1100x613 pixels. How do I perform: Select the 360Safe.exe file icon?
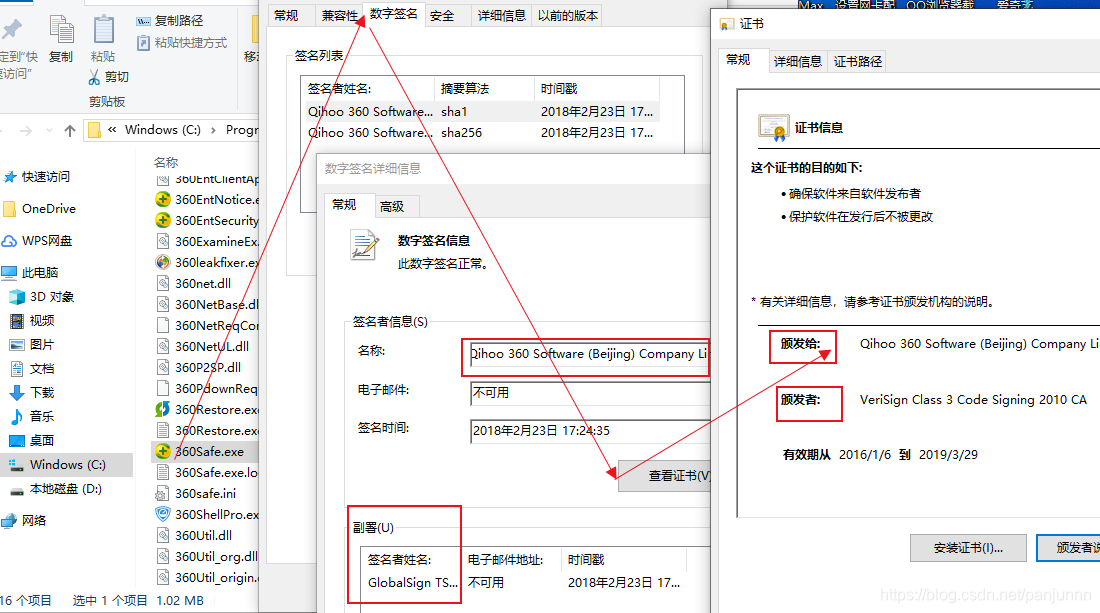163,452
